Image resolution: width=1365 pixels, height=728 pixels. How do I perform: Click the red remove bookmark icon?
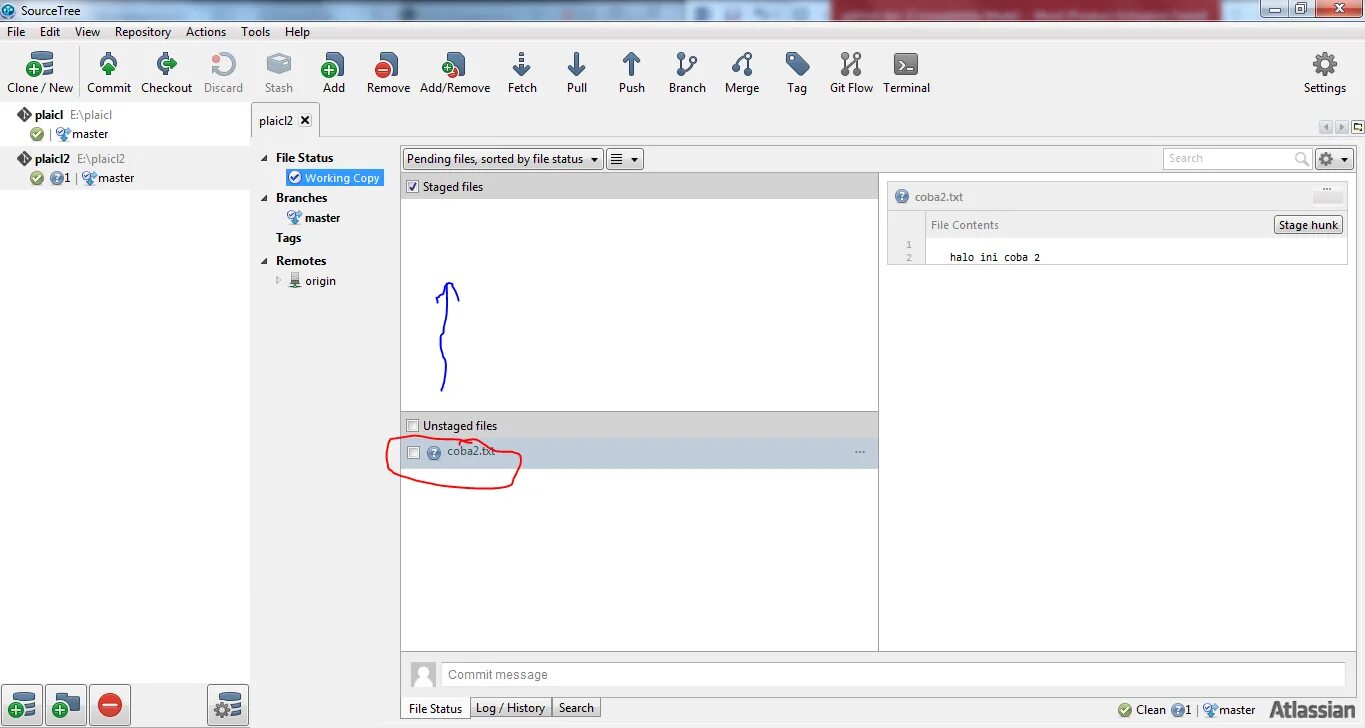coord(110,706)
